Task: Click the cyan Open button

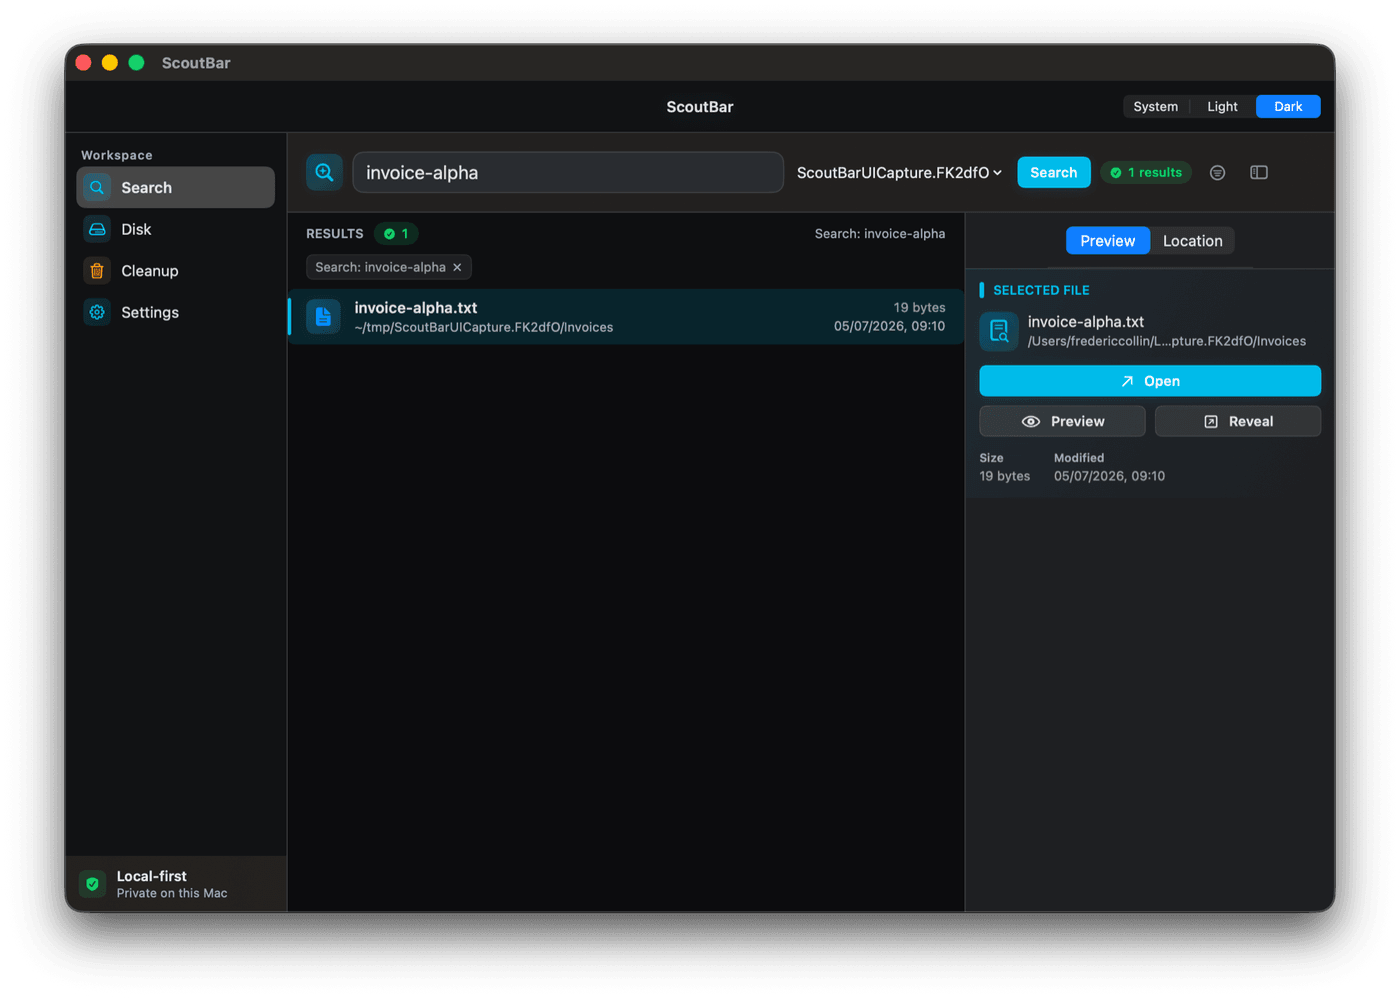Action: pyautogui.click(x=1150, y=381)
